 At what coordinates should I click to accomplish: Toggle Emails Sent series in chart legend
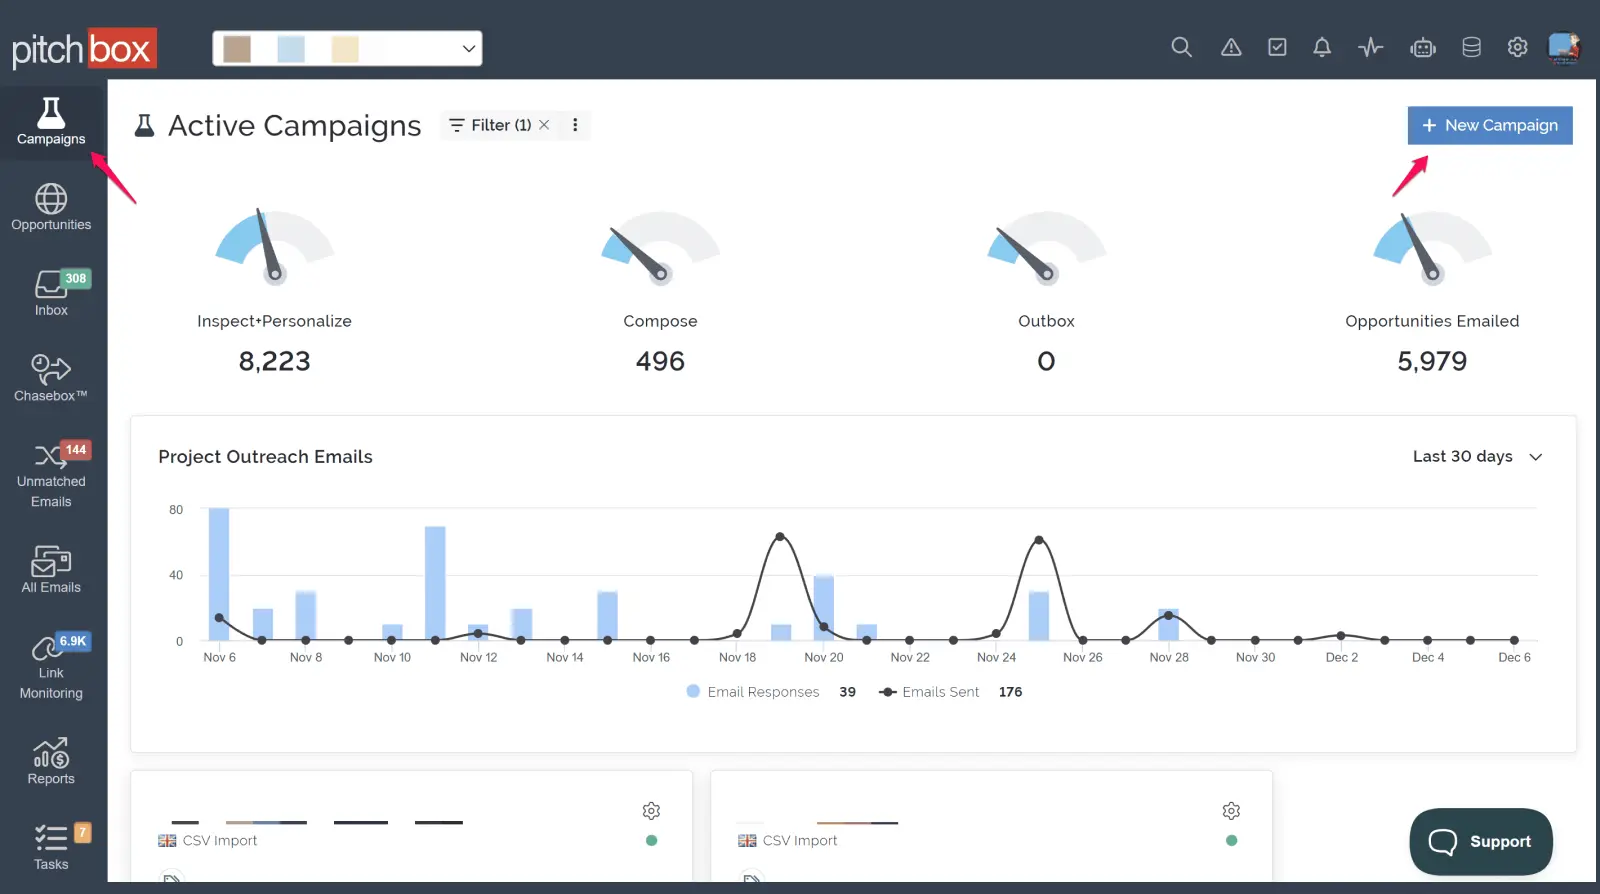(929, 692)
